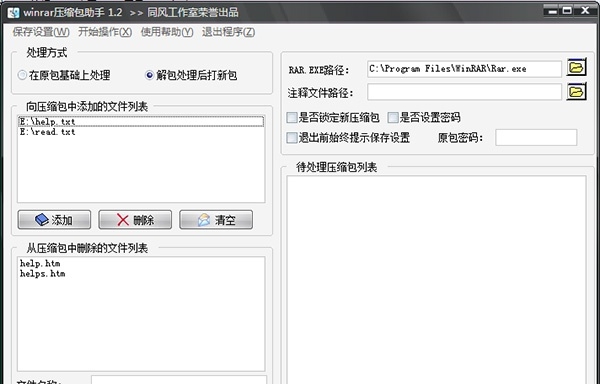This screenshot has height=384, width=600.
Task: Select the E:\read.txt list entry
Action: coord(141,132)
